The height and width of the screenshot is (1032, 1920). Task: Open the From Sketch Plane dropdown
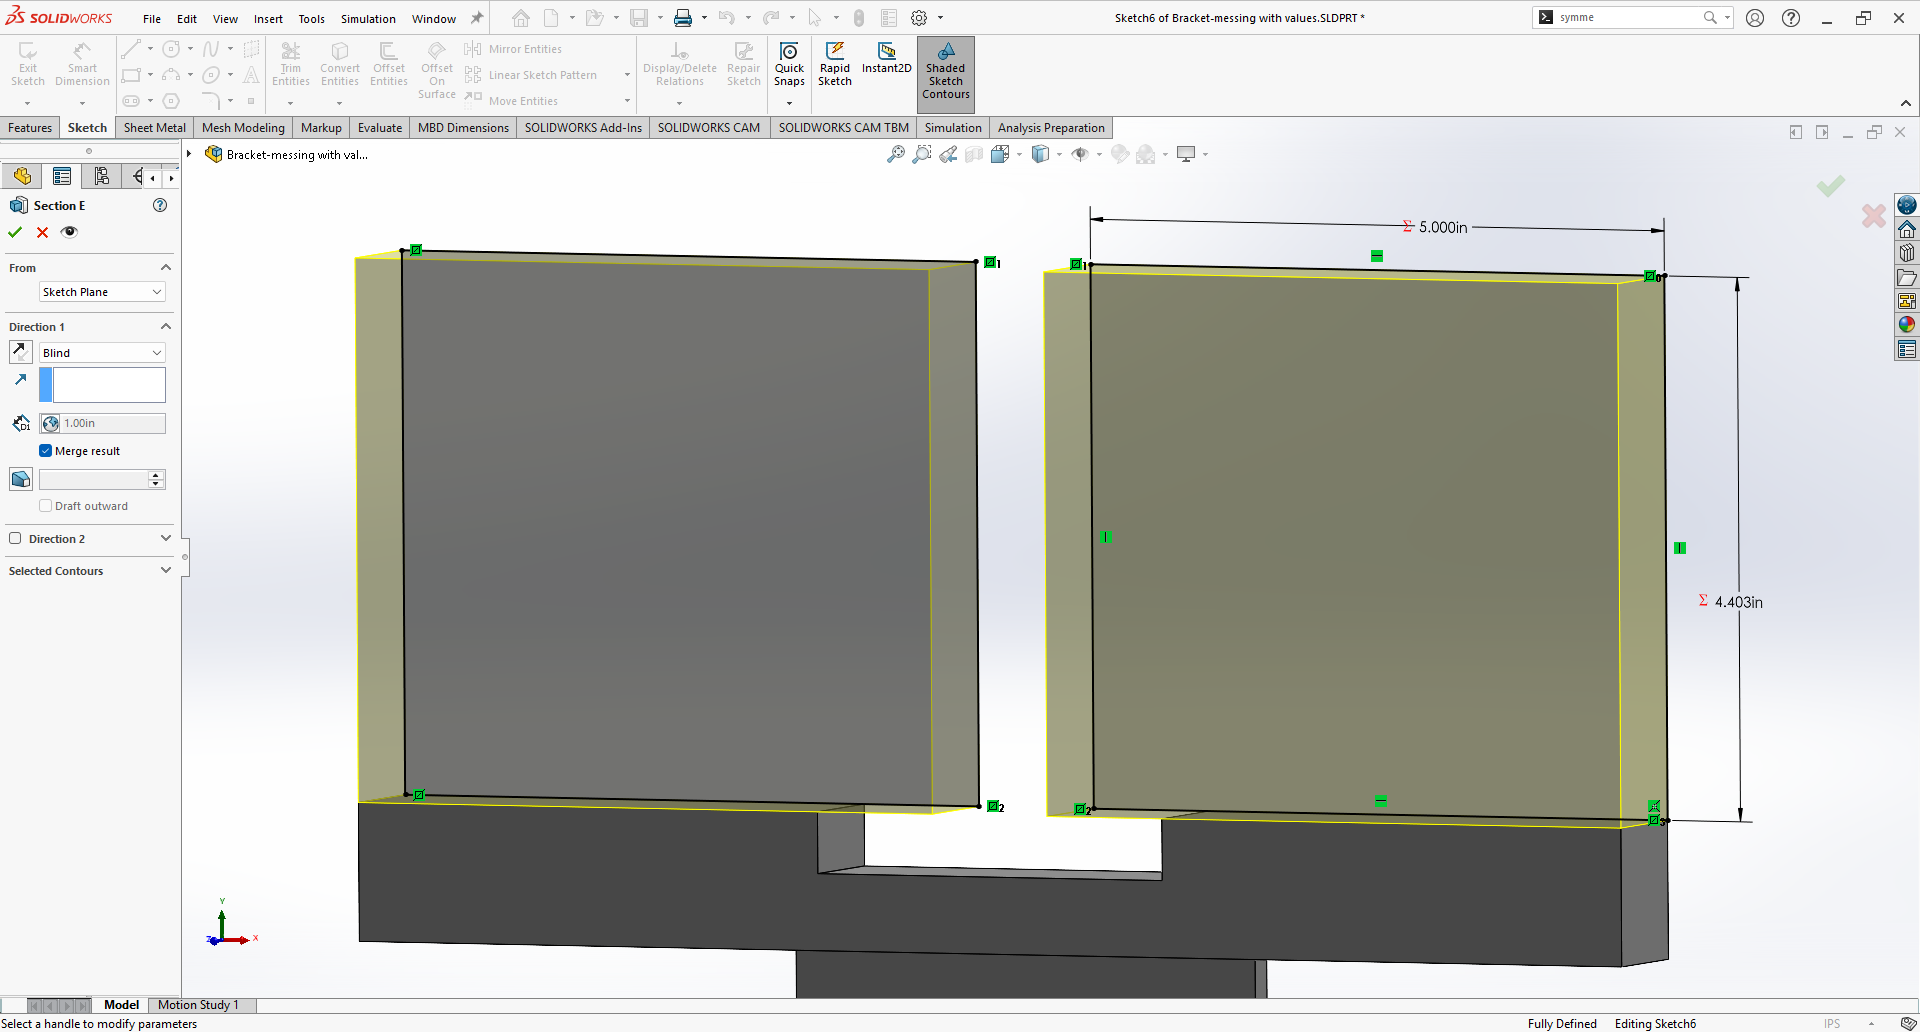[102, 292]
